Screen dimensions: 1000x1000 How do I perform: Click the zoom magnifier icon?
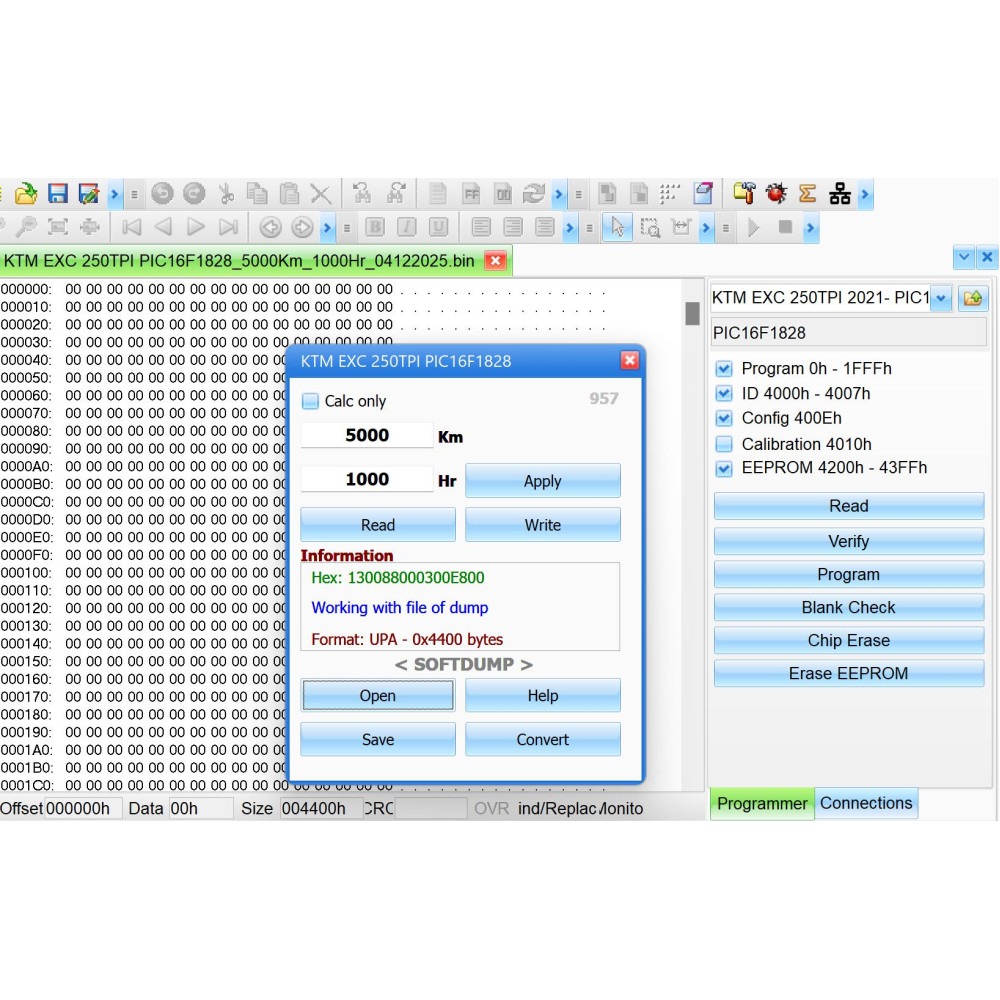[x=26, y=227]
